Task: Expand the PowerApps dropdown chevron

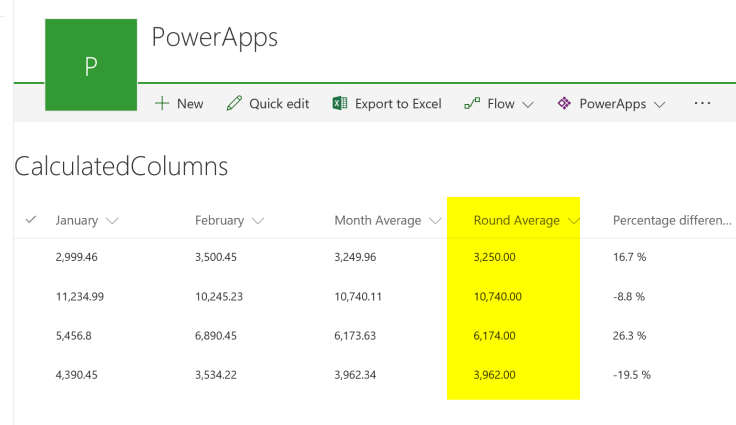Action: (x=659, y=105)
